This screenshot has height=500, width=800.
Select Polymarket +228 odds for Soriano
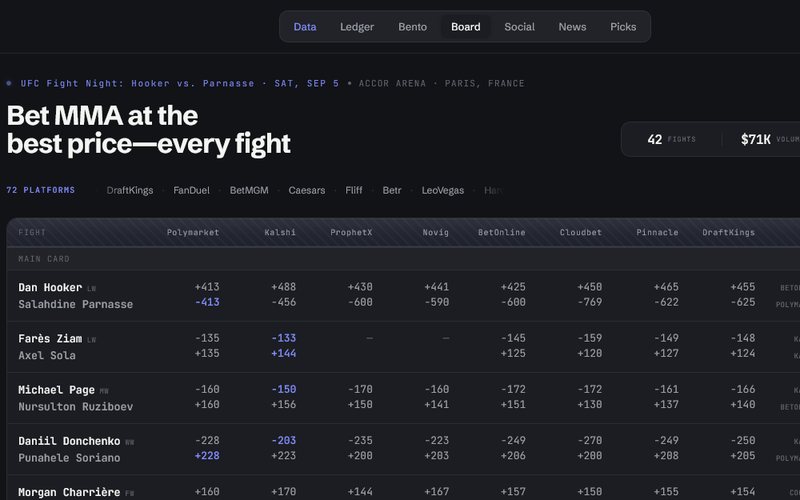pyautogui.click(x=207, y=455)
